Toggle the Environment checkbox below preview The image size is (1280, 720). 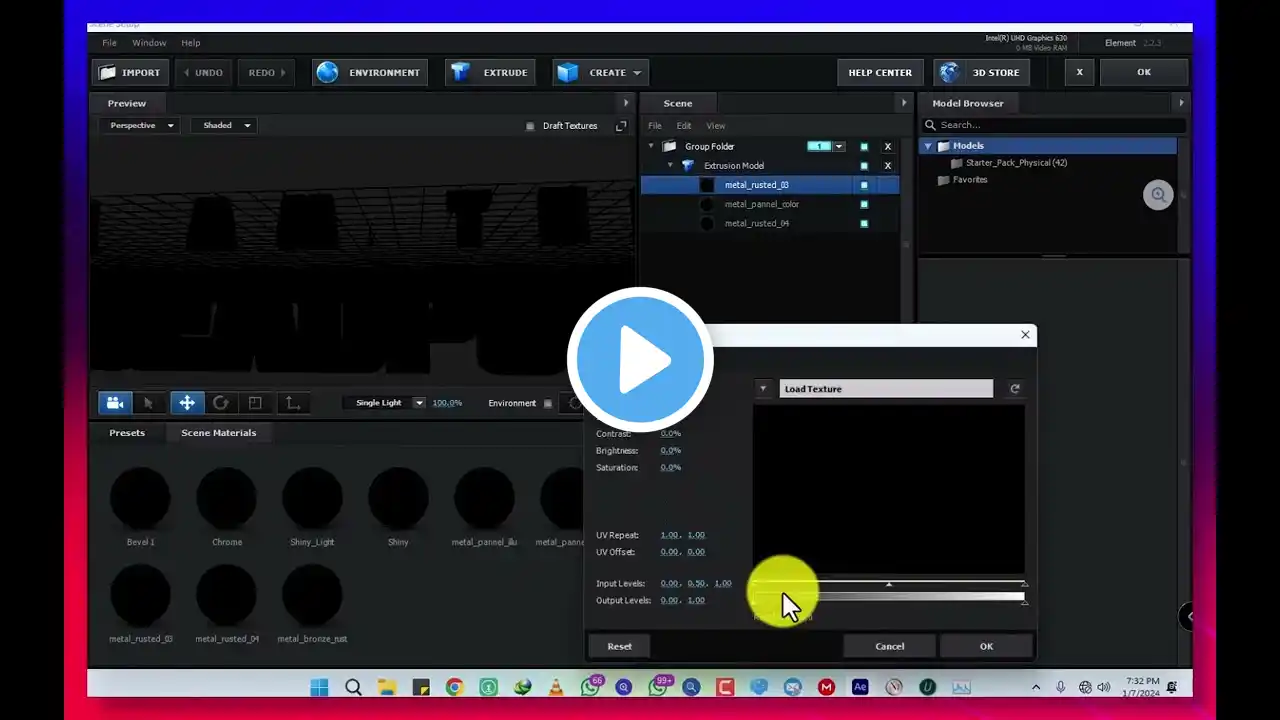coord(548,403)
